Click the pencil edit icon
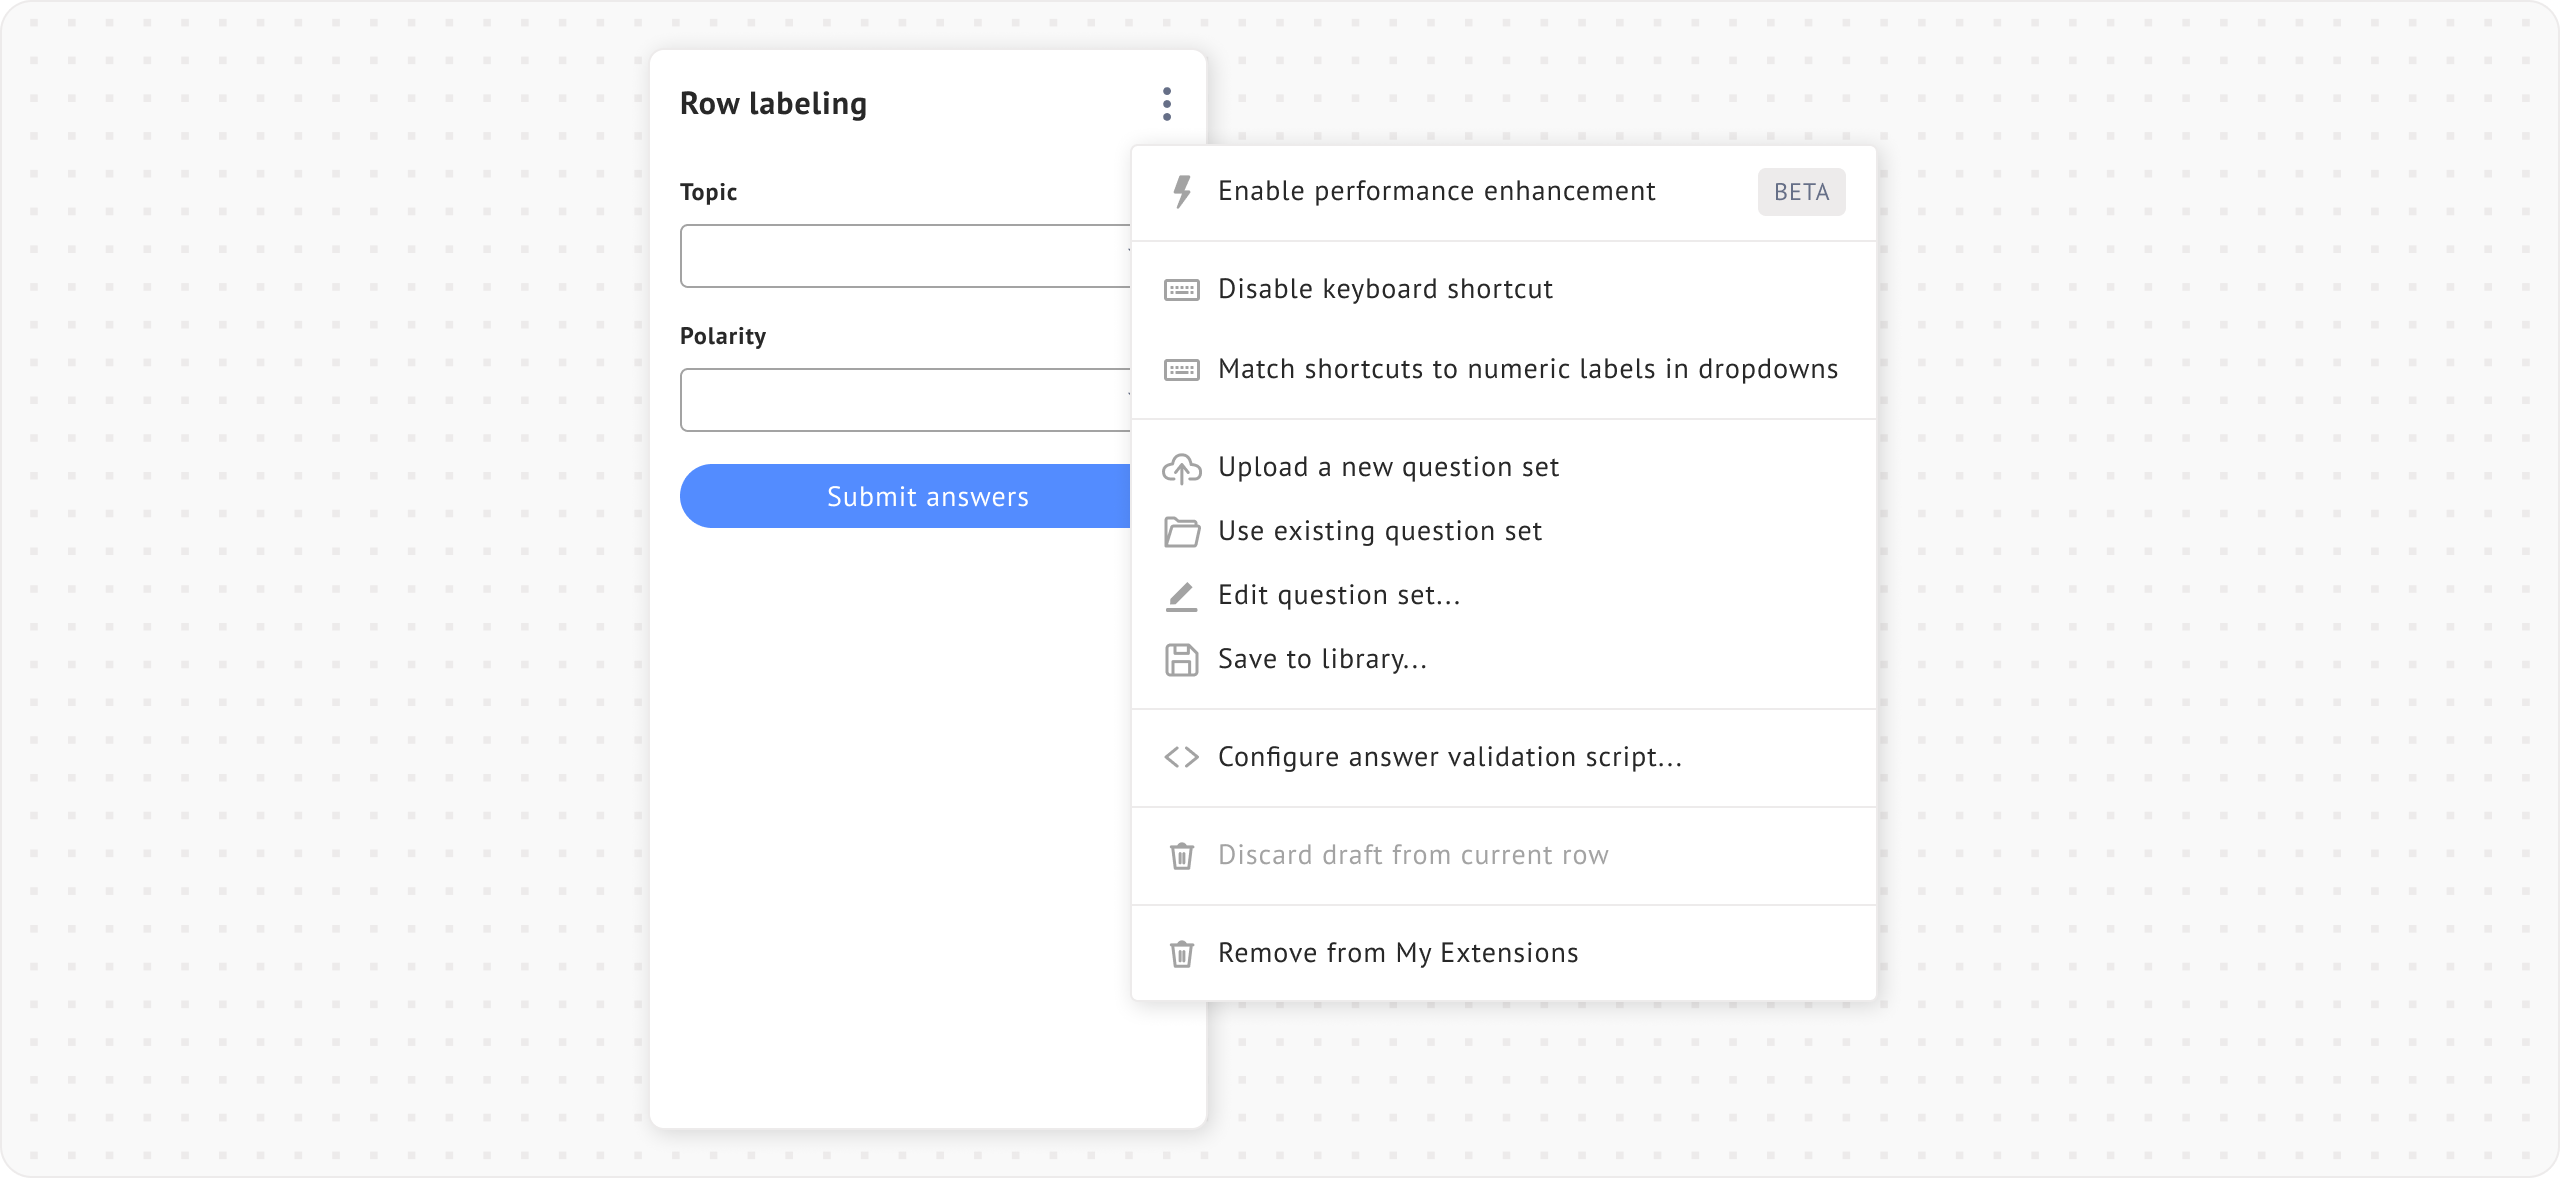Image resolution: width=2560 pixels, height=1178 pixels. coord(1182,596)
